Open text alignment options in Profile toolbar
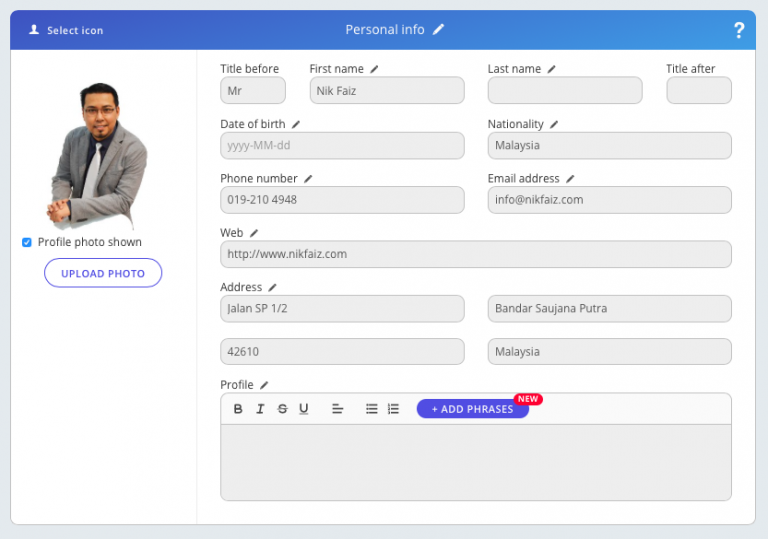 click(337, 409)
